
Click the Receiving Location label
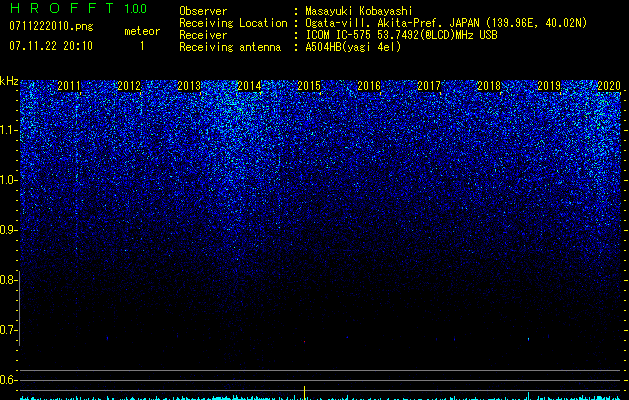(x=233, y=23)
